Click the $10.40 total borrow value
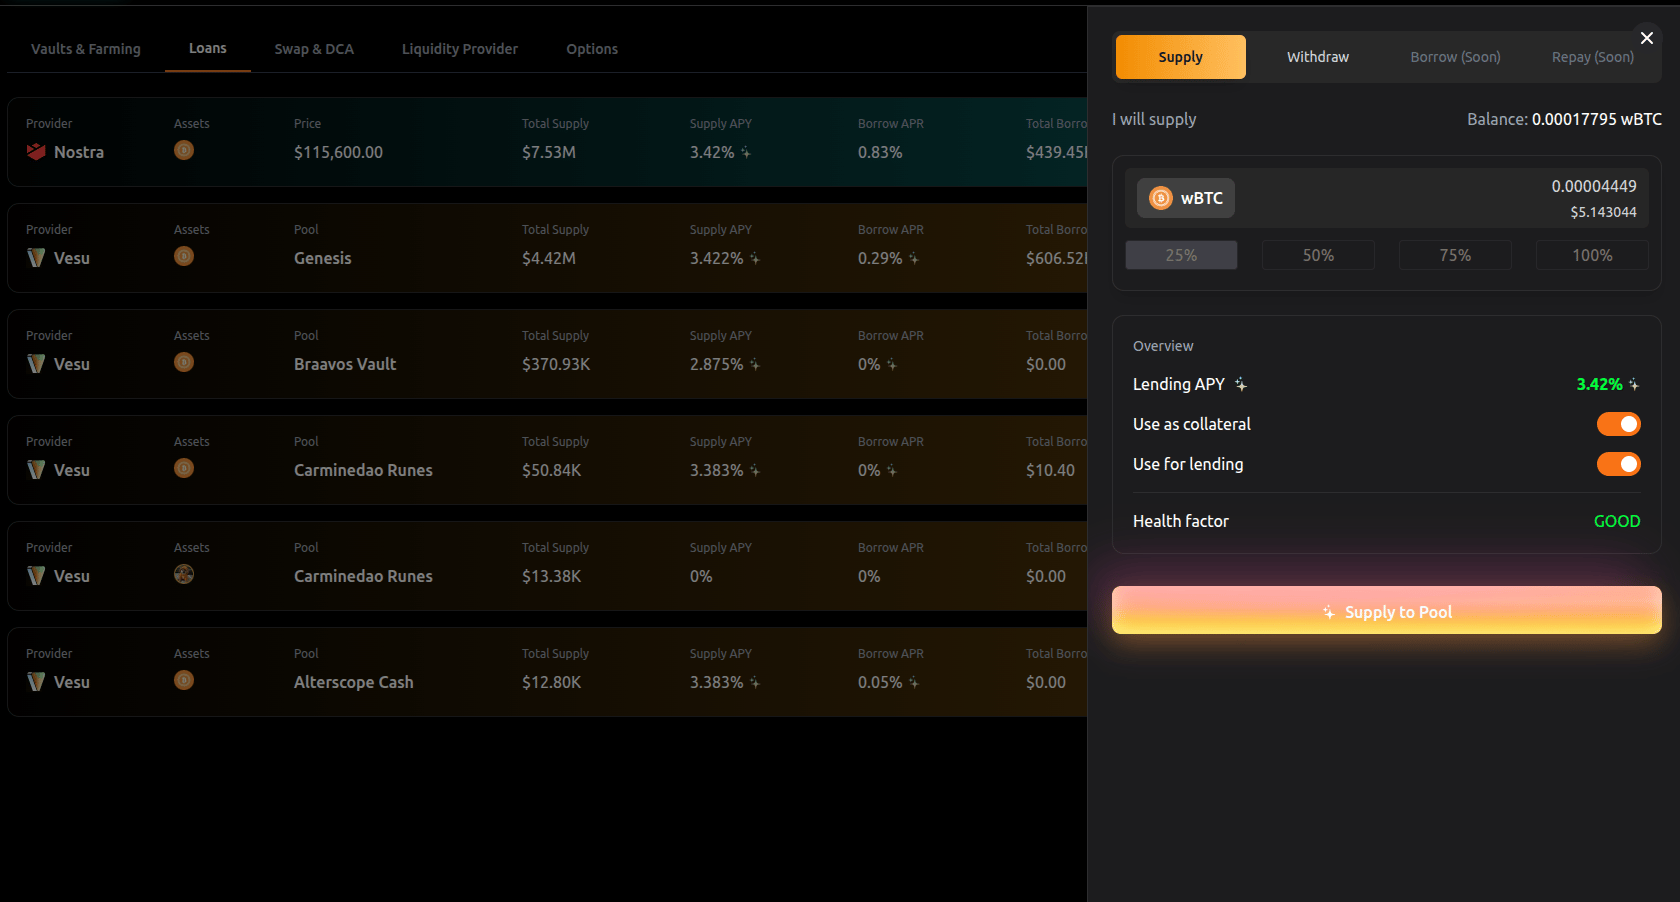1680x902 pixels. tap(1050, 470)
